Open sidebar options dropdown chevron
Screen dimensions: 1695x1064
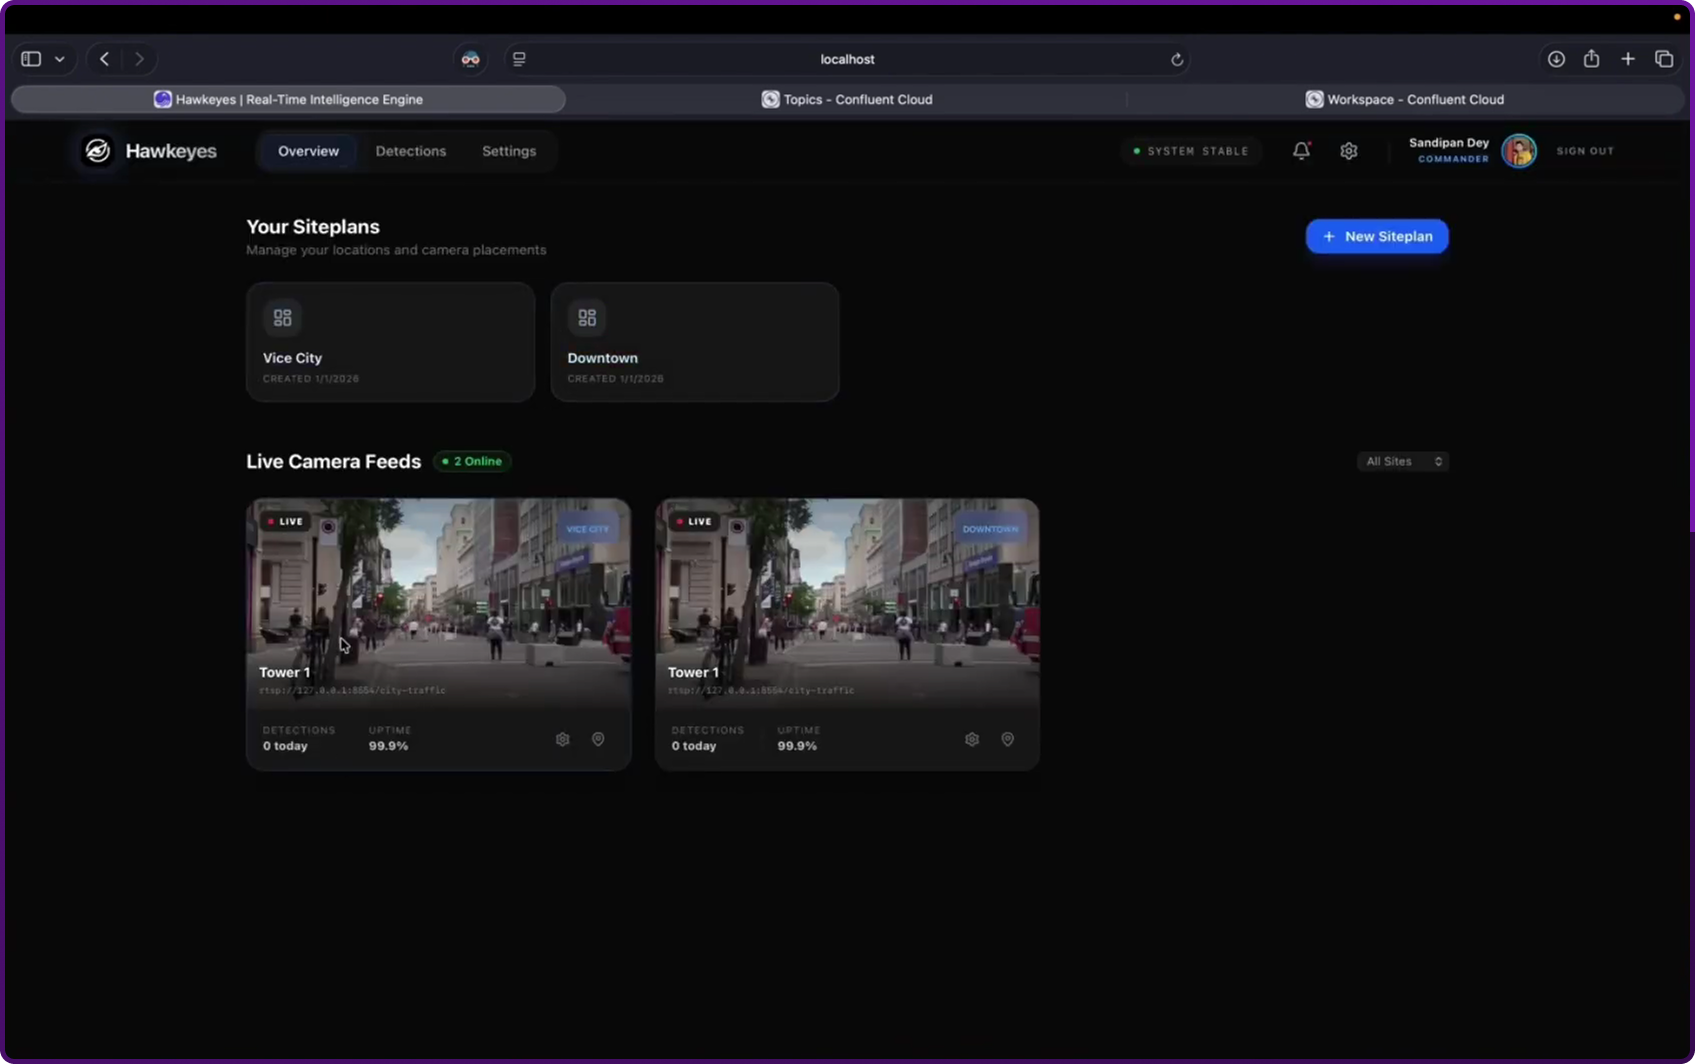(60, 59)
